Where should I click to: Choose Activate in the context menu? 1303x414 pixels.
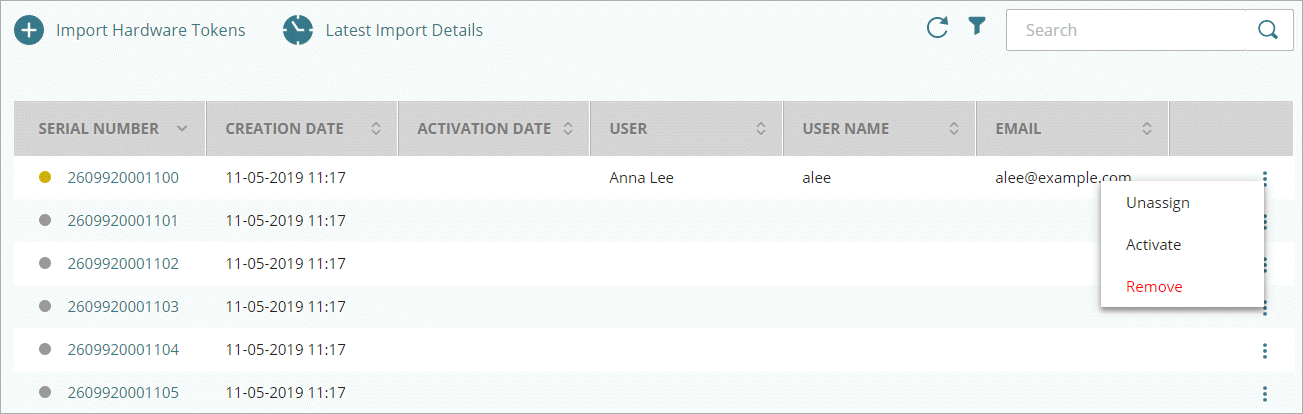coord(1153,245)
